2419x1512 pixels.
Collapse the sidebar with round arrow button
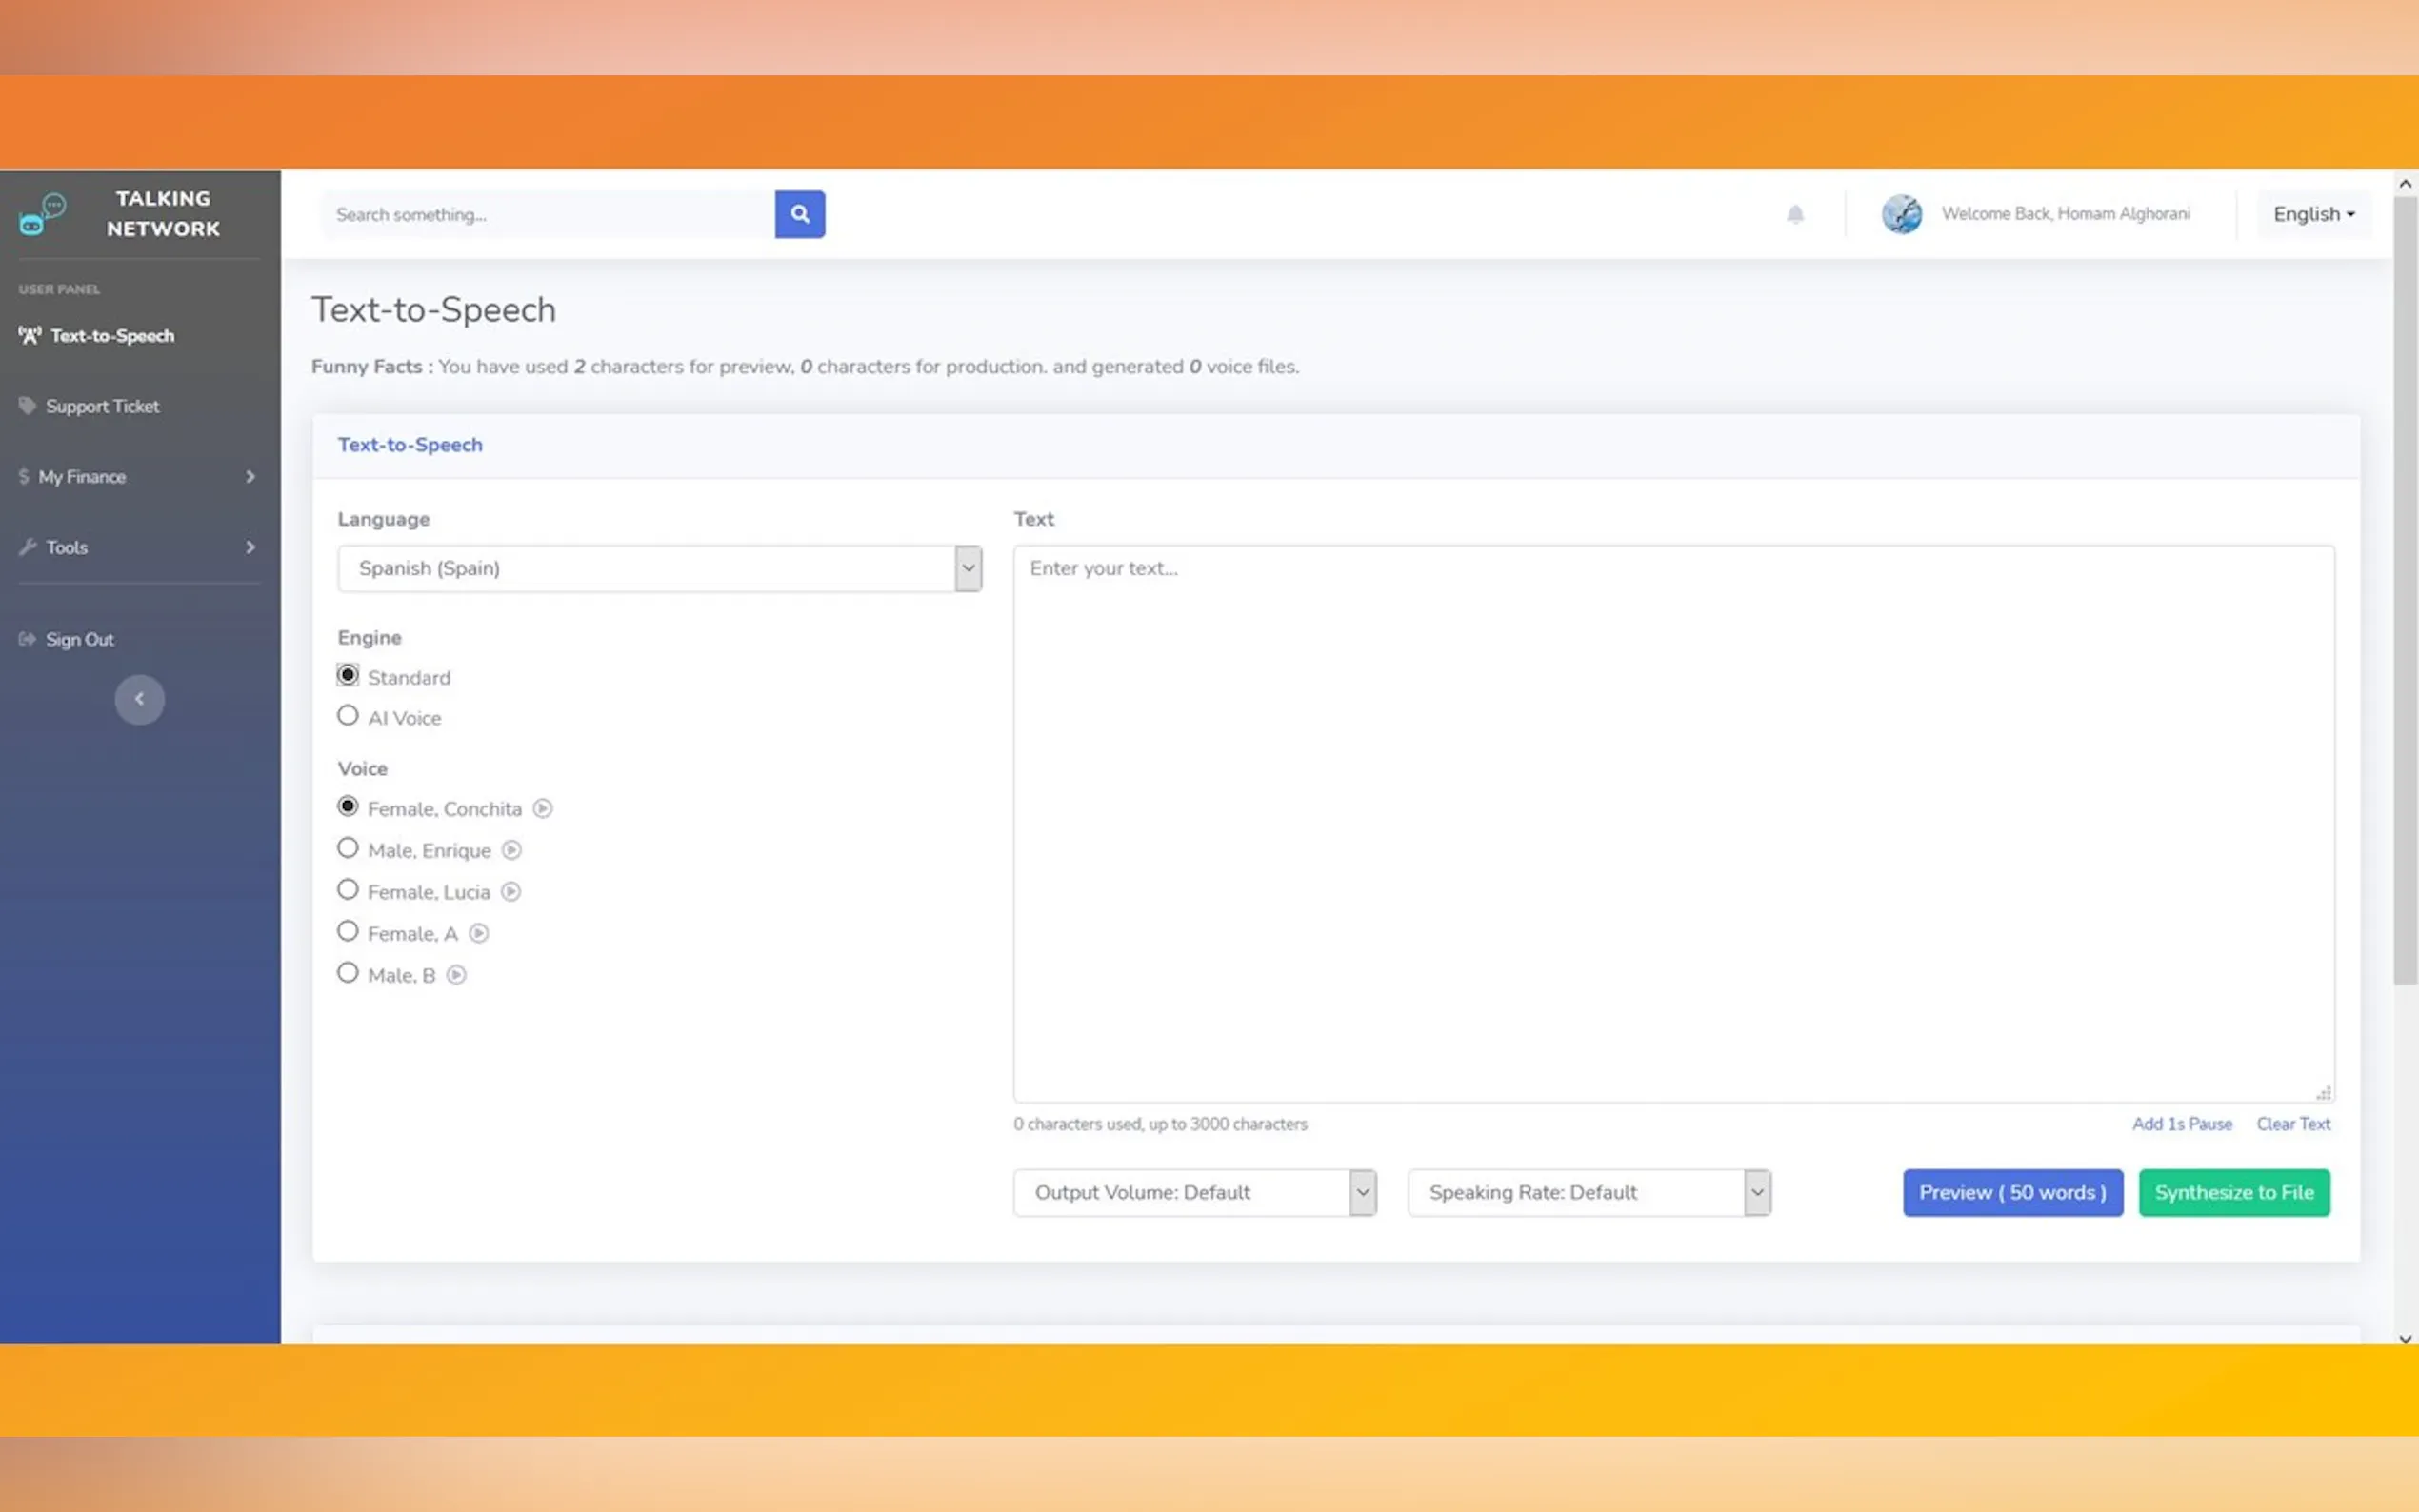point(139,699)
